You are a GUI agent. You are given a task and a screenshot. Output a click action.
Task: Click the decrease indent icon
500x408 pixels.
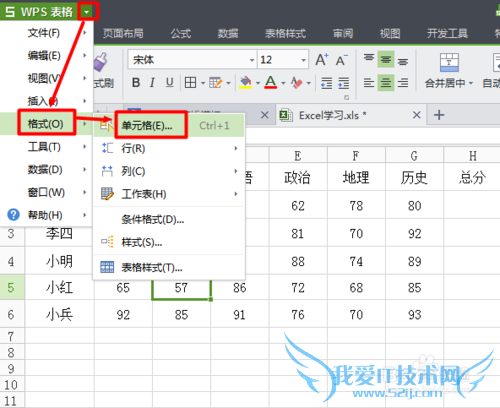[326, 83]
